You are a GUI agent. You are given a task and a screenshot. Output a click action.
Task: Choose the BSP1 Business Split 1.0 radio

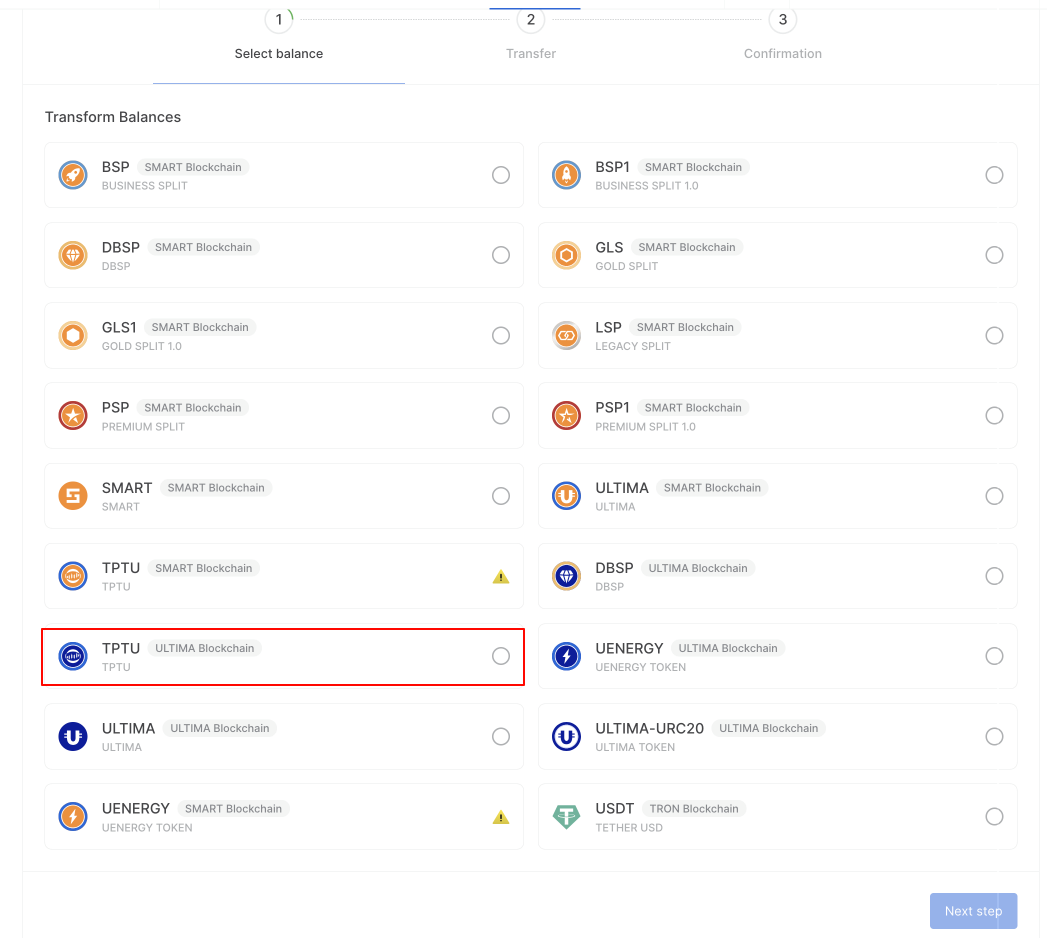pos(994,175)
